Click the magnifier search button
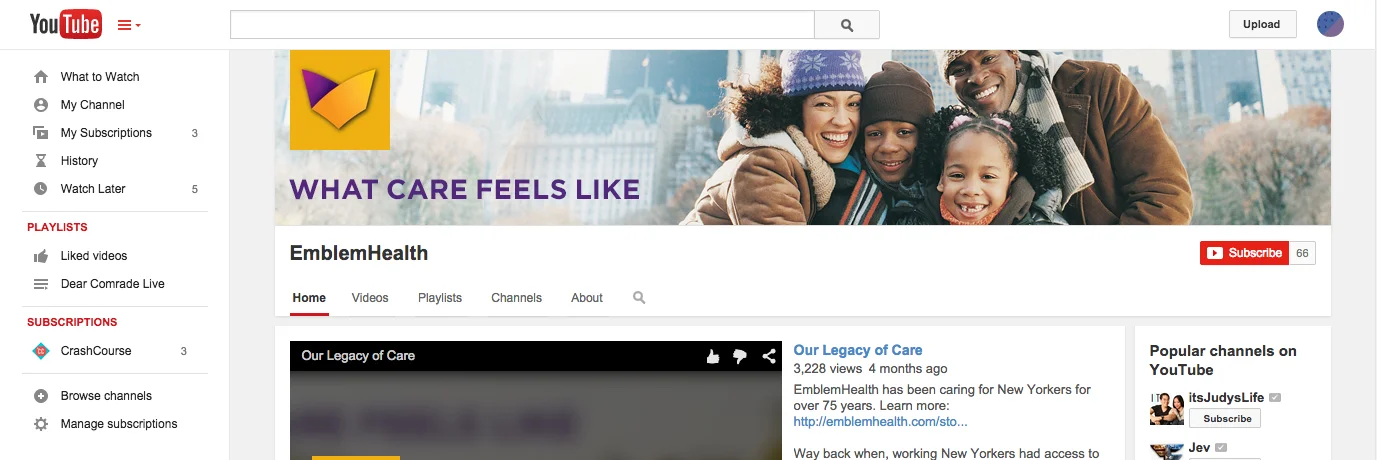 (847, 24)
